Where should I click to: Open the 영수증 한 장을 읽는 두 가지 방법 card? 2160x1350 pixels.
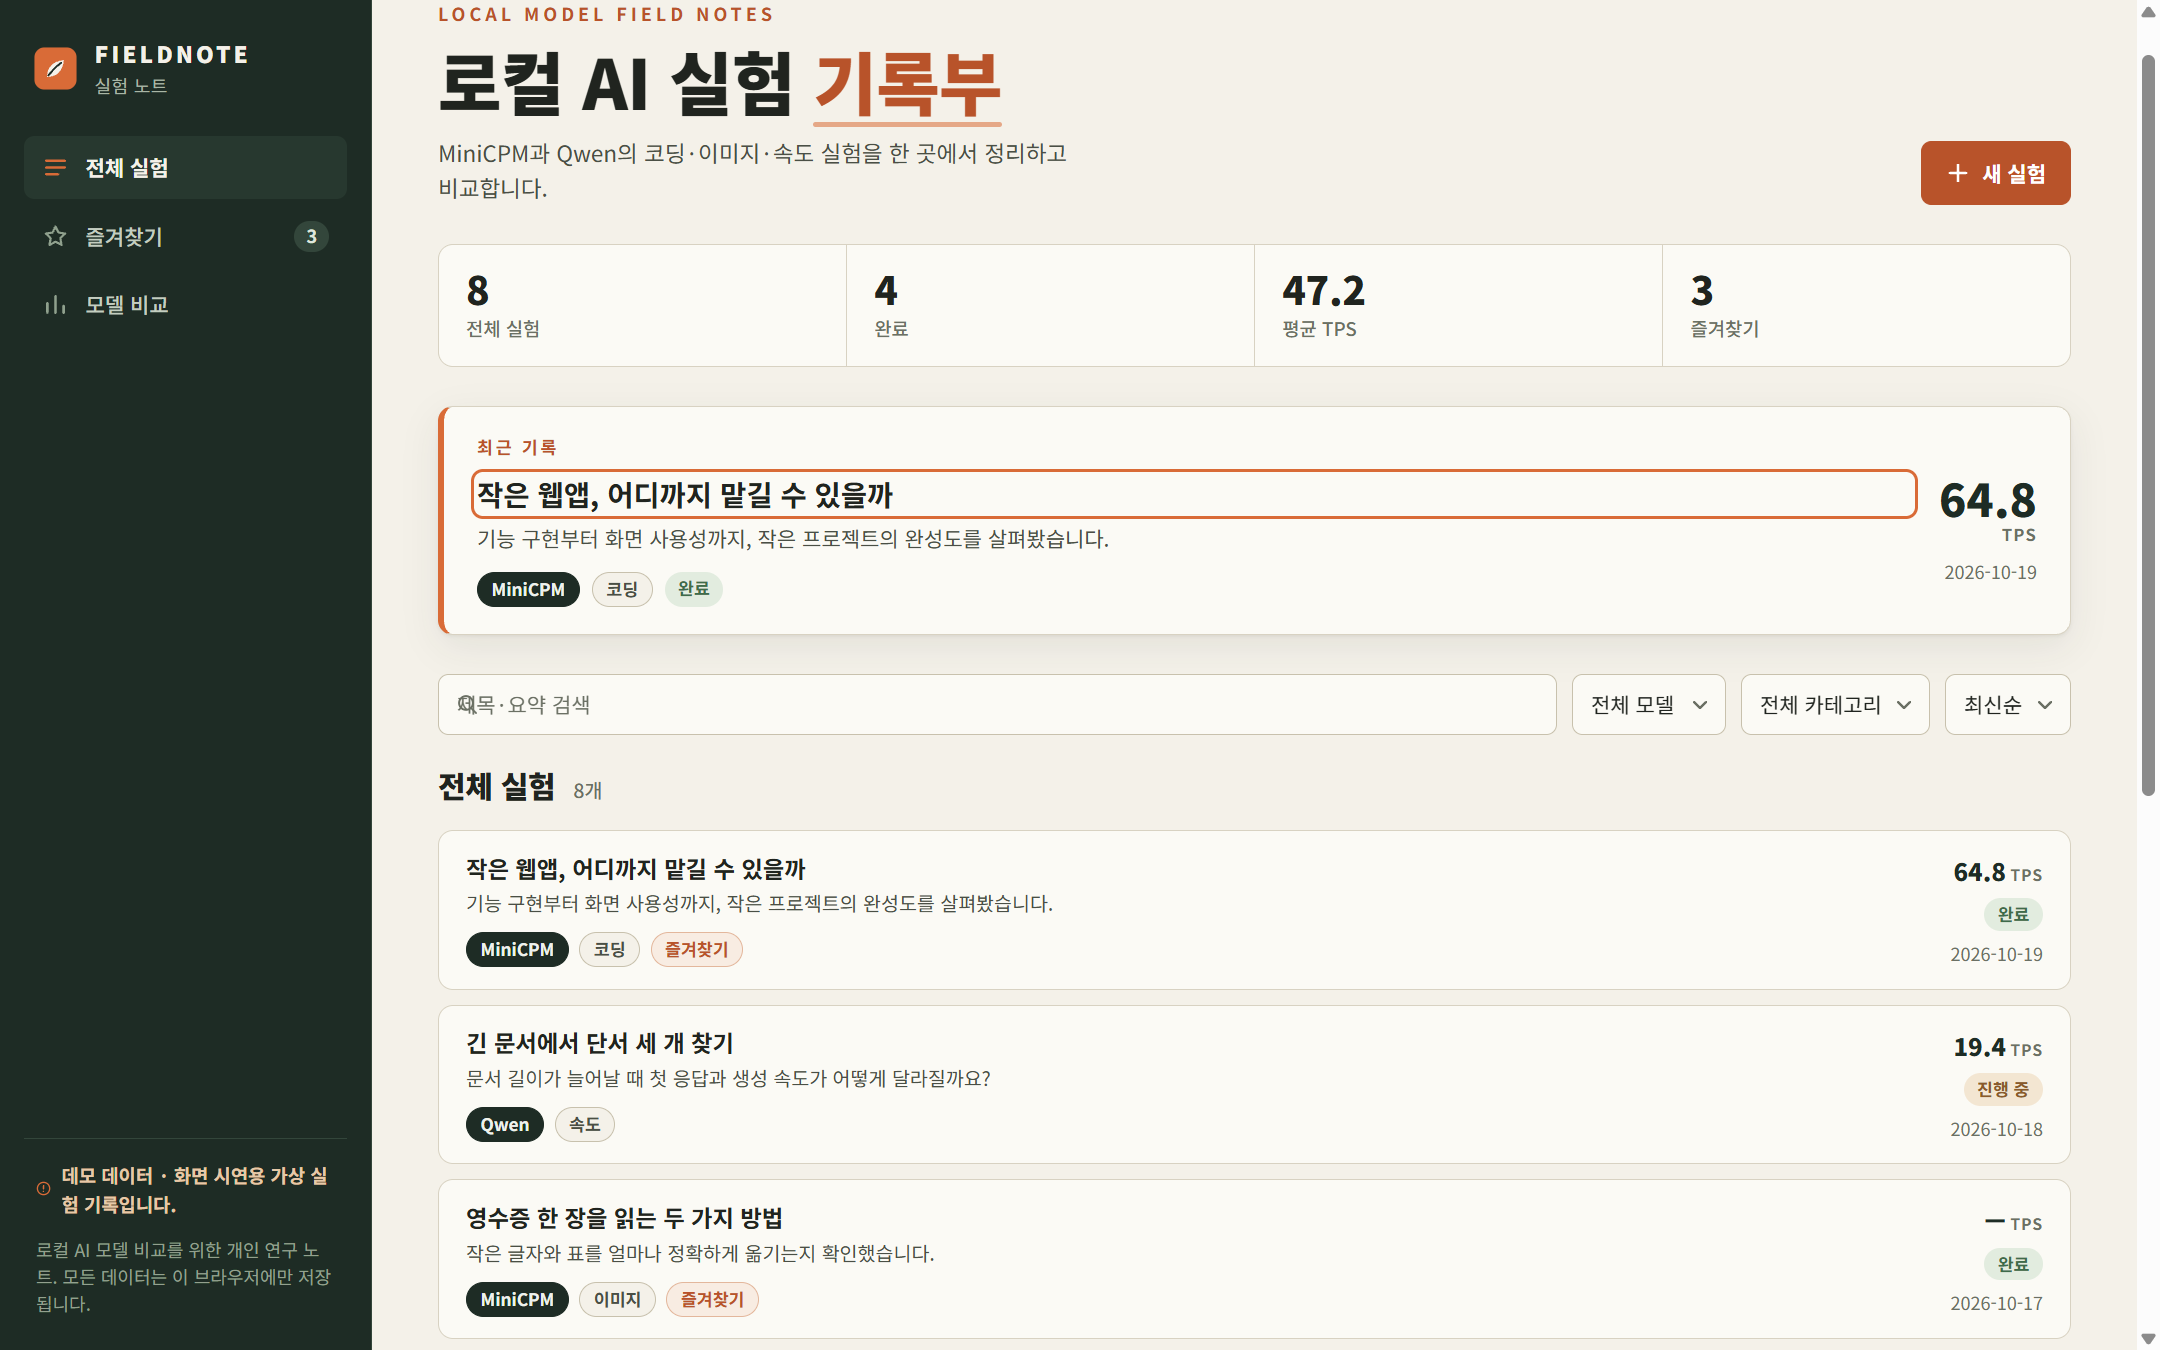click(x=1254, y=1259)
